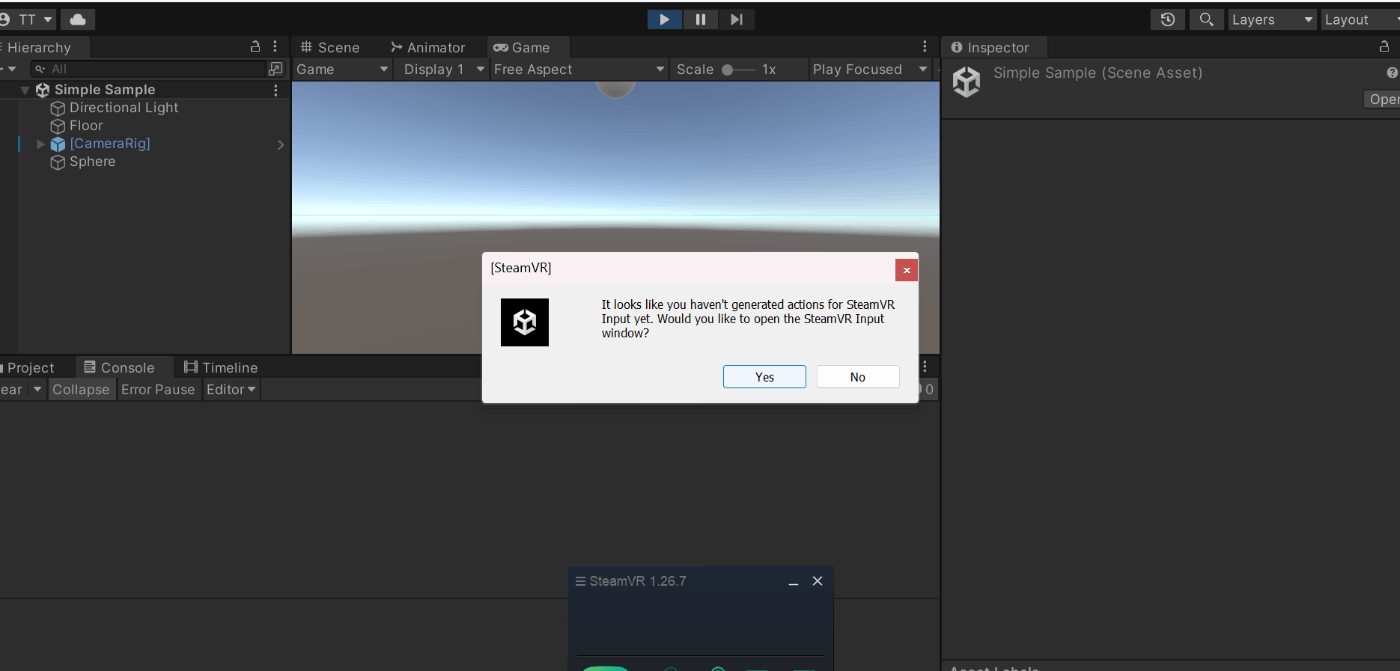
Task: Click the Simple Sample scene Unity icon
Action: [x=42, y=90]
